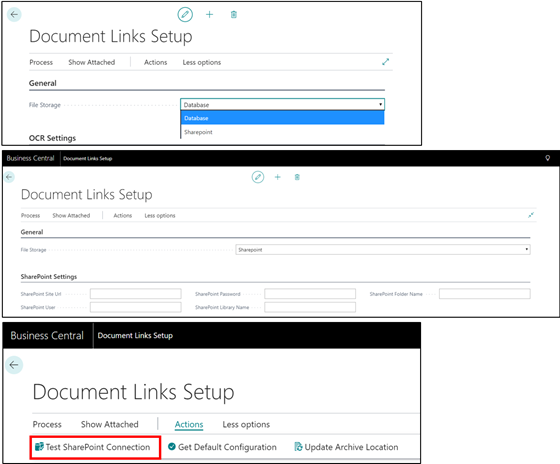Viewport: 560px width, 464px height.
Task: Click Document Links Setup breadcrumb in bottom header
Action: [135, 335]
